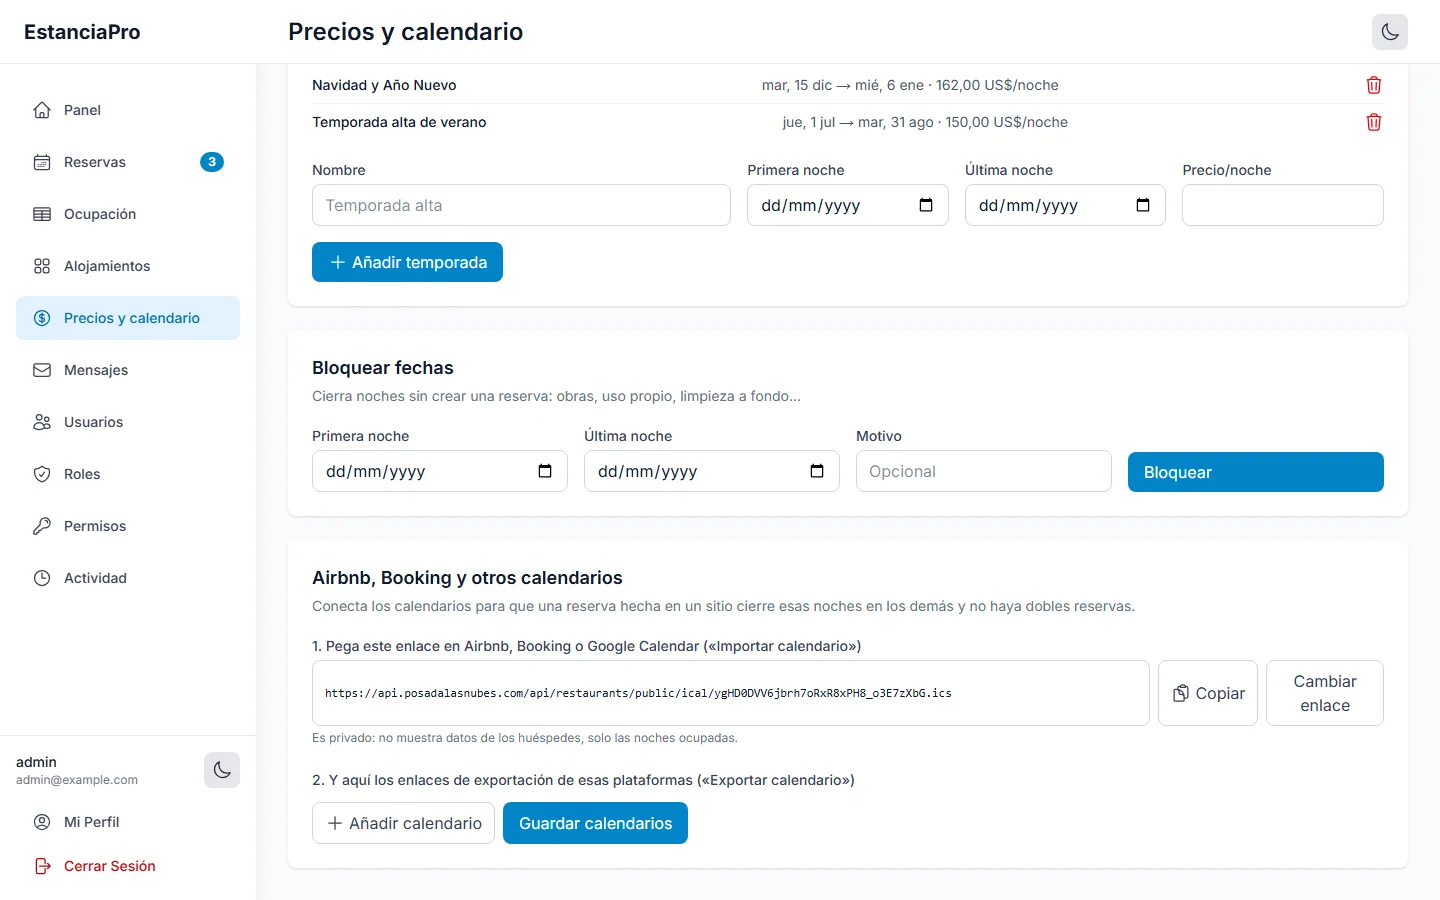Toggle dark mode beside admin profile
1440x900 pixels.
[222, 770]
